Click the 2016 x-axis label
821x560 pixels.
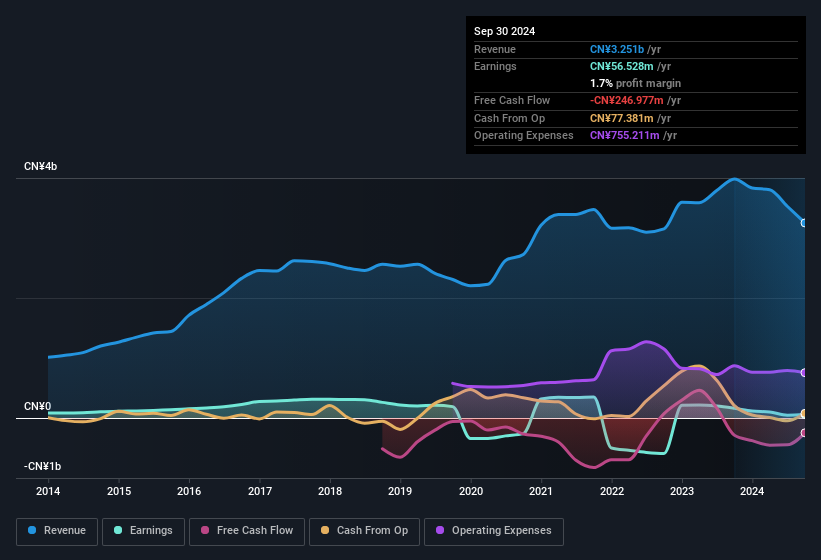(189, 491)
